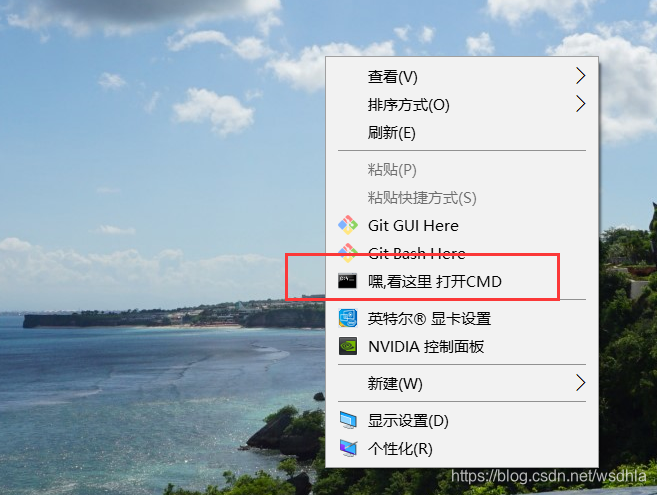
Task: Click the blog.csdn.net watermark link
Action: pos(548,476)
